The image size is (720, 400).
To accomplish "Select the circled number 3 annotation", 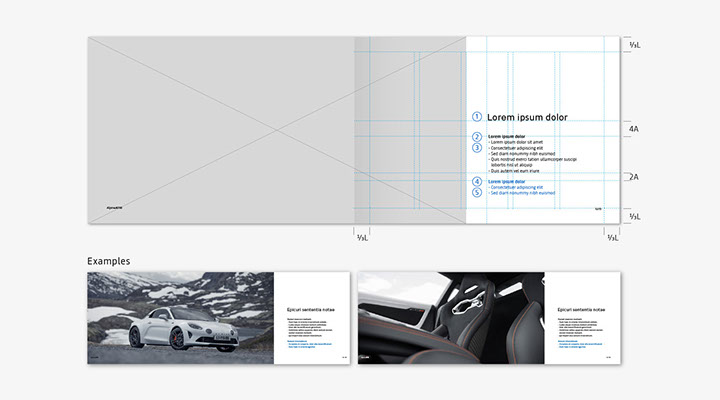I will pos(477,148).
